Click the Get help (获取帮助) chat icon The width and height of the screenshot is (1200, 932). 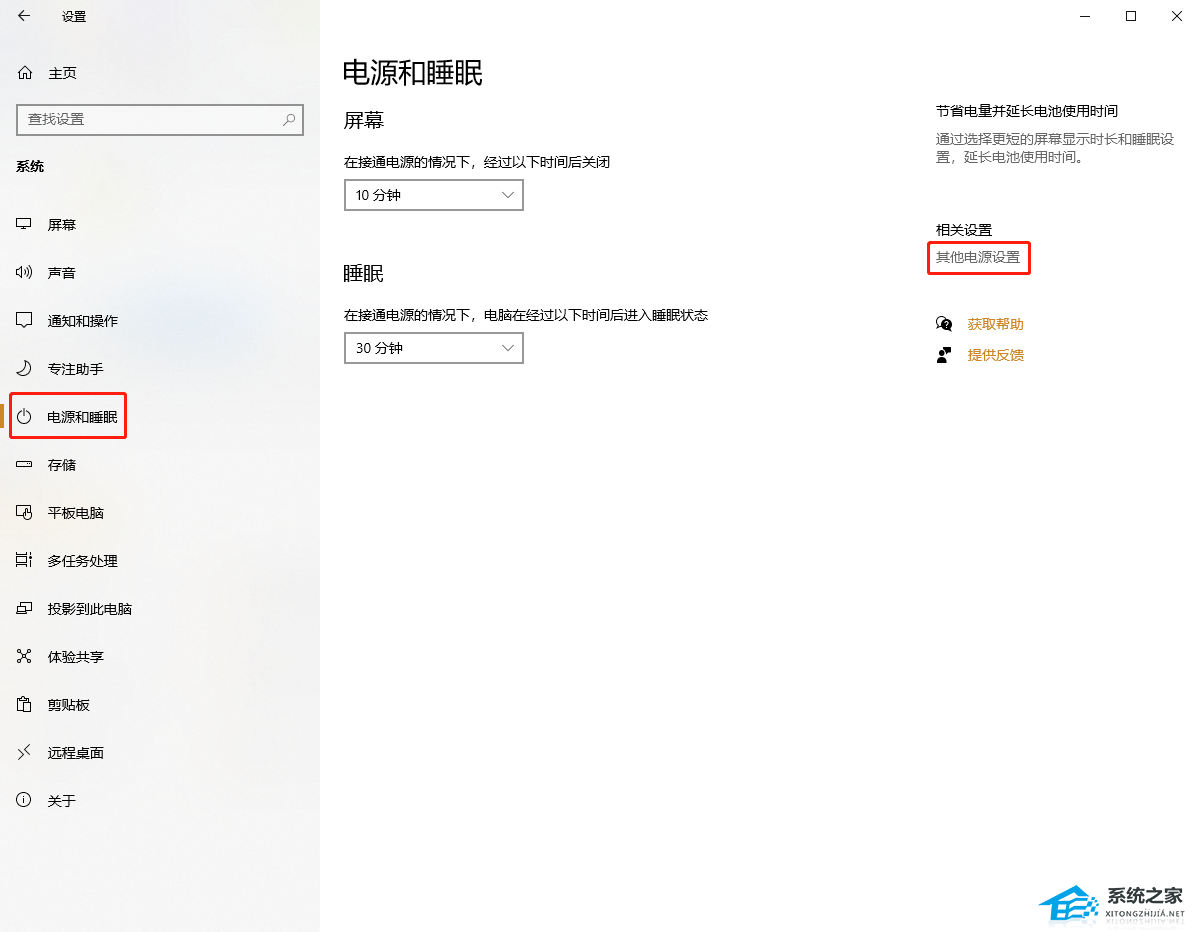coord(944,324)
